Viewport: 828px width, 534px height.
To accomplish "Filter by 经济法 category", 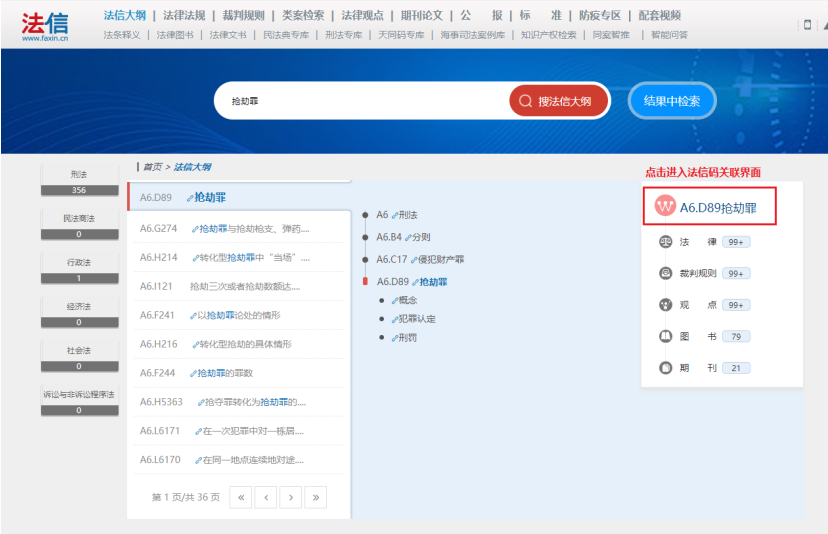I will [79, 313].
